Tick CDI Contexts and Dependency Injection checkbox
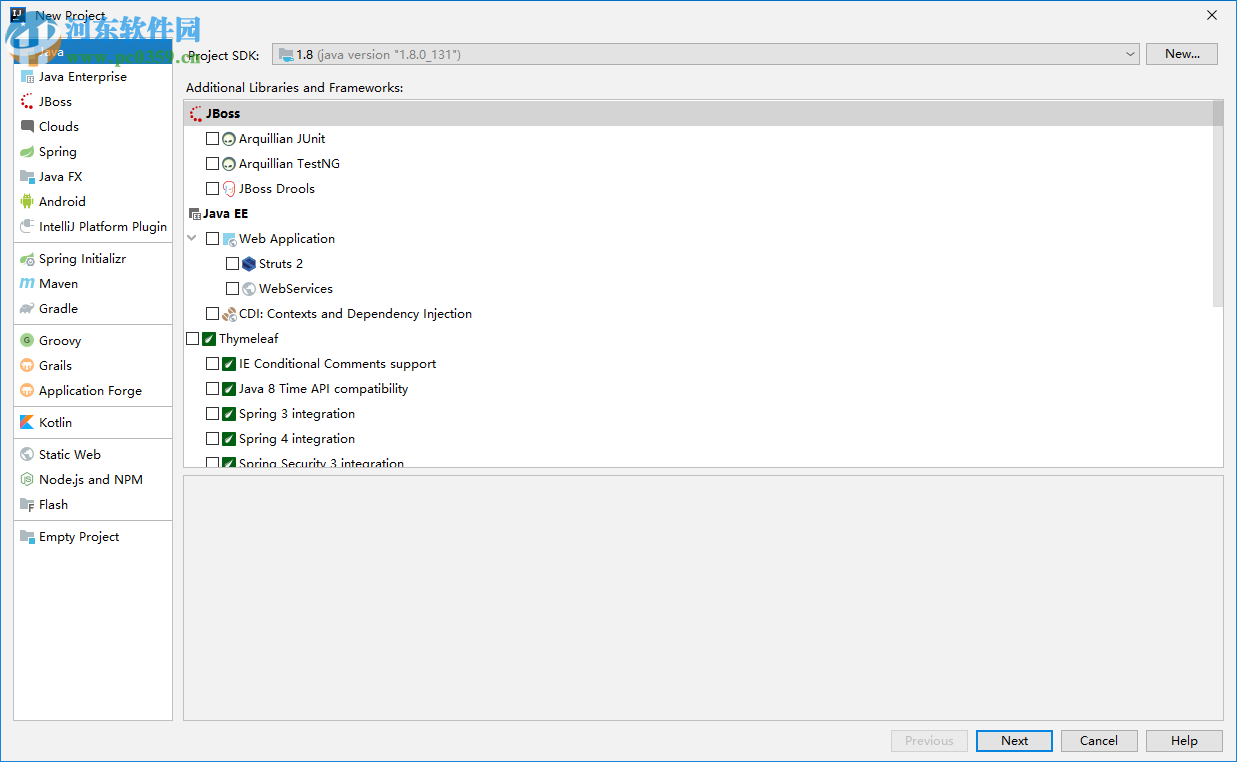1237x762 pixels. (212, 314)
